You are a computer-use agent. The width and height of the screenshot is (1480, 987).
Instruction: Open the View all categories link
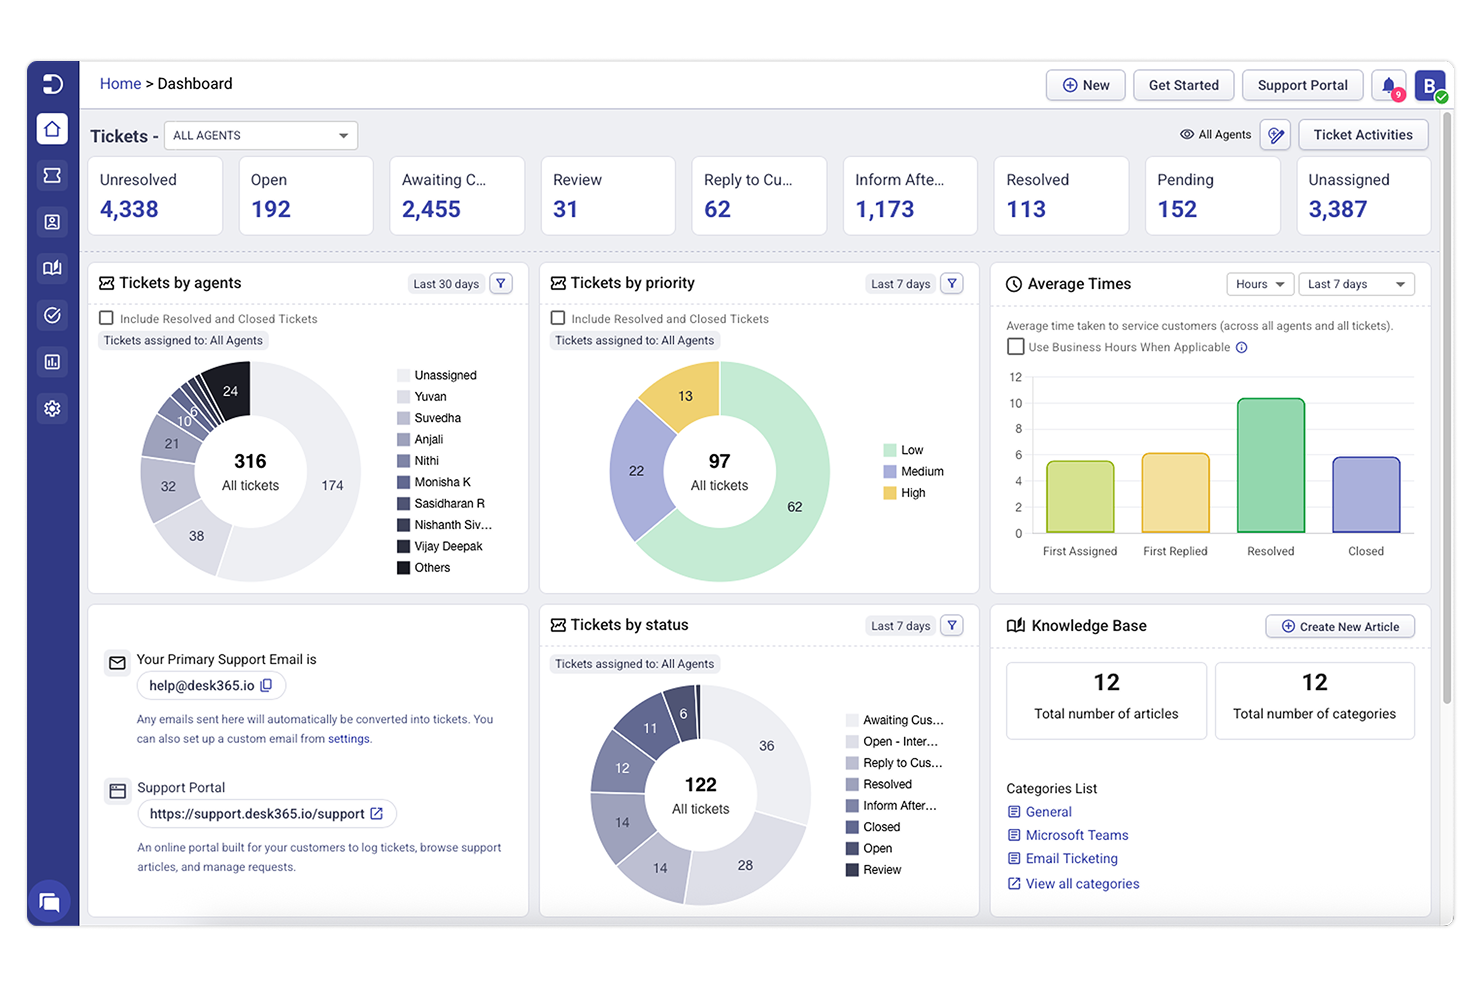(x=1082, y=883)
